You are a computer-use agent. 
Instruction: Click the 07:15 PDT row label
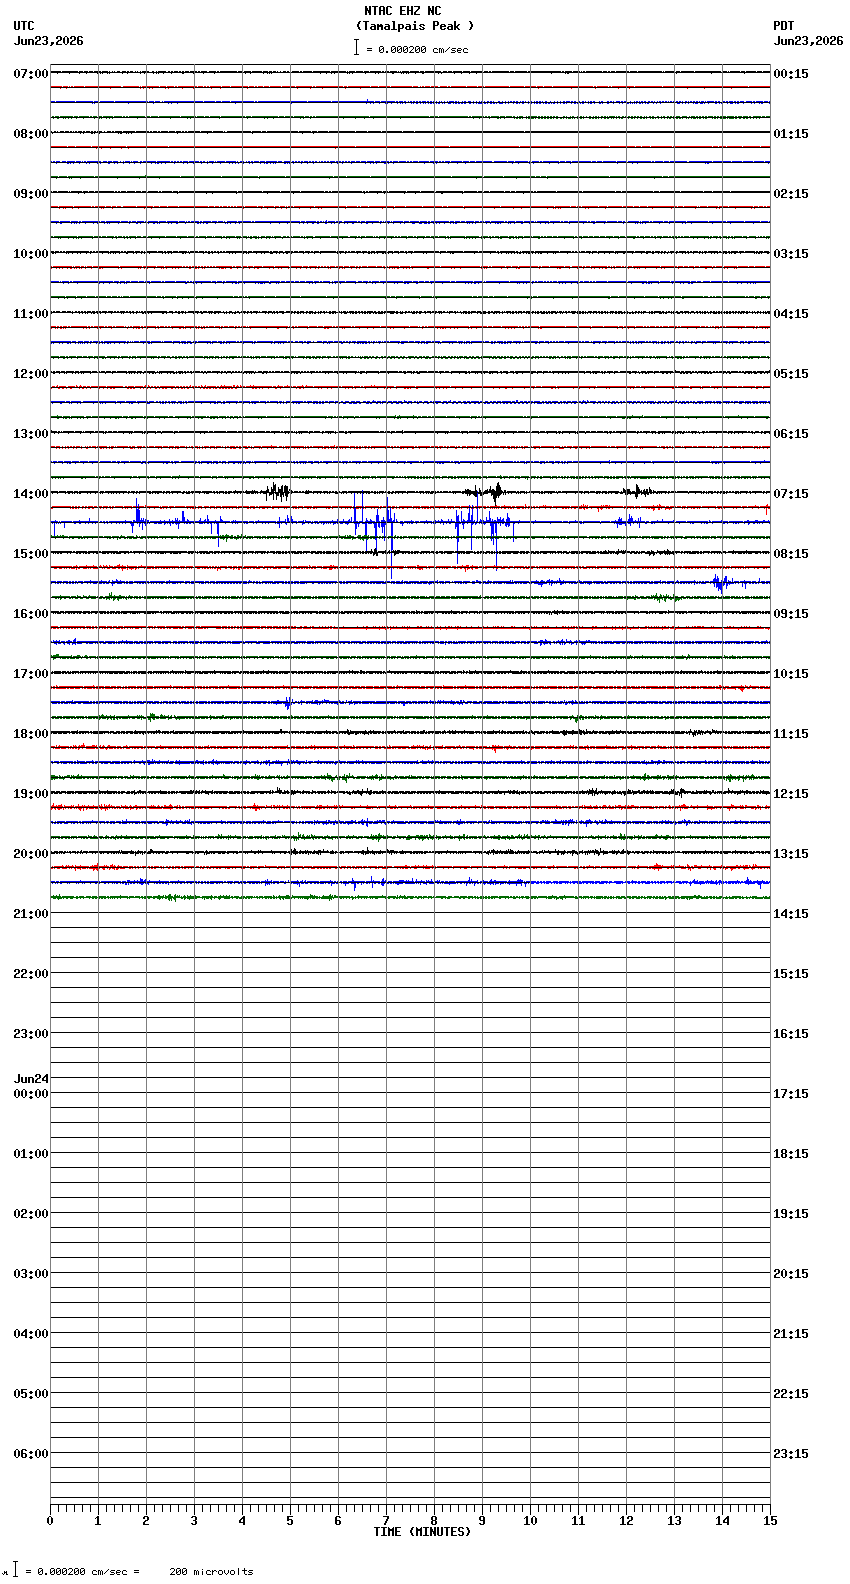tap(791, 494)
